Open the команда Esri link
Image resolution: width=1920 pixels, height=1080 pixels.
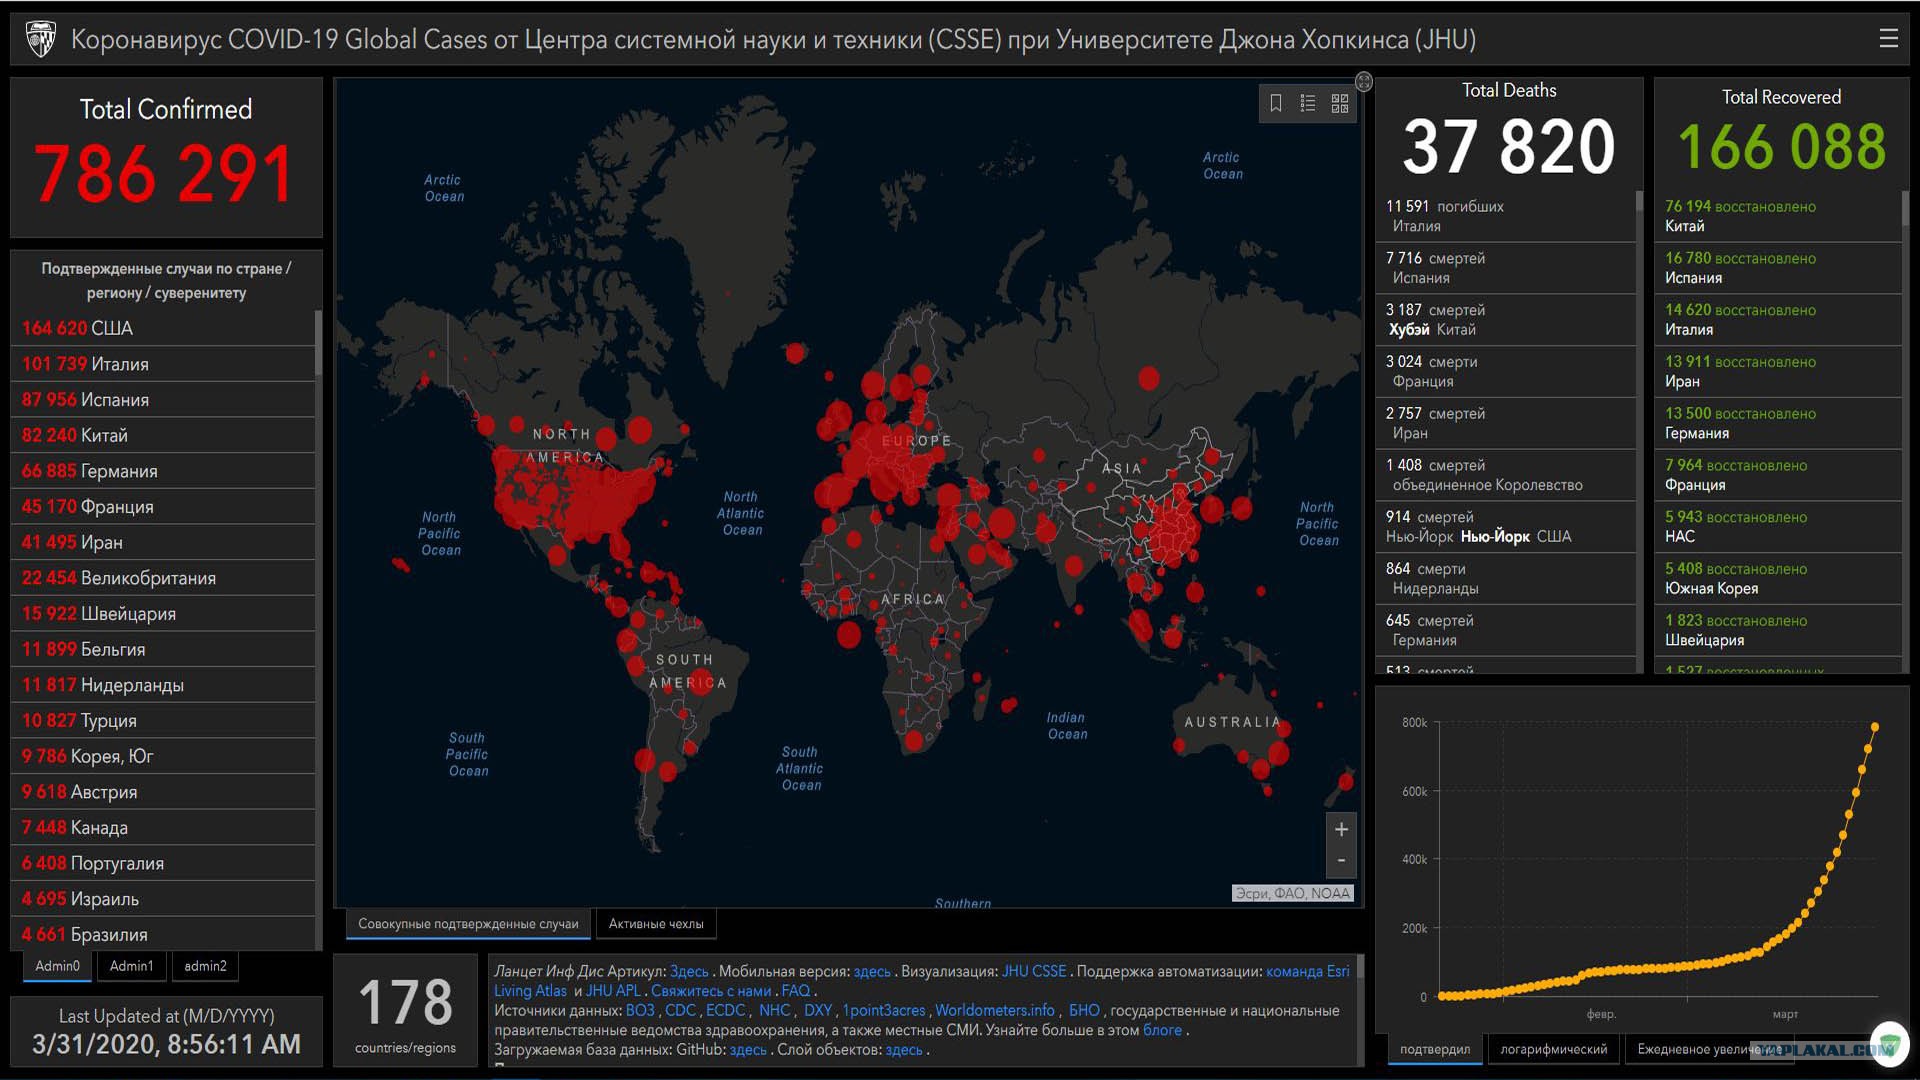click(1308, 971)
